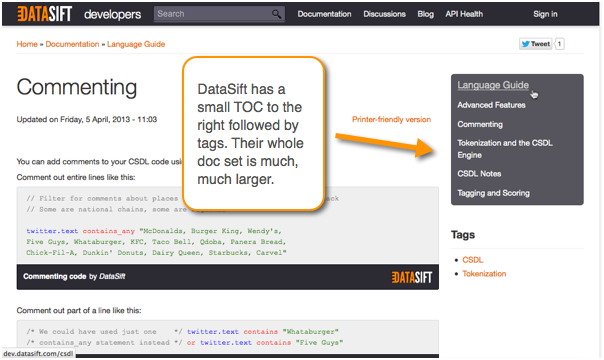Open Tagging and Scoring in sidebar

(493, 193)
